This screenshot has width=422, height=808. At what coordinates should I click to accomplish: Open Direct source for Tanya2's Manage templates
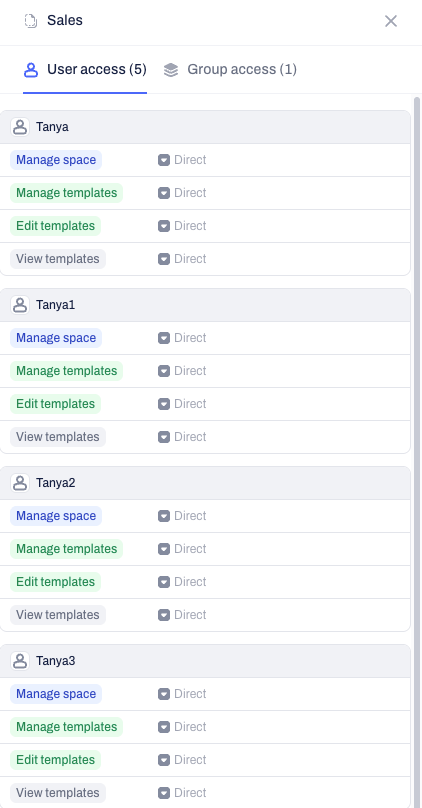coord(182,549)
